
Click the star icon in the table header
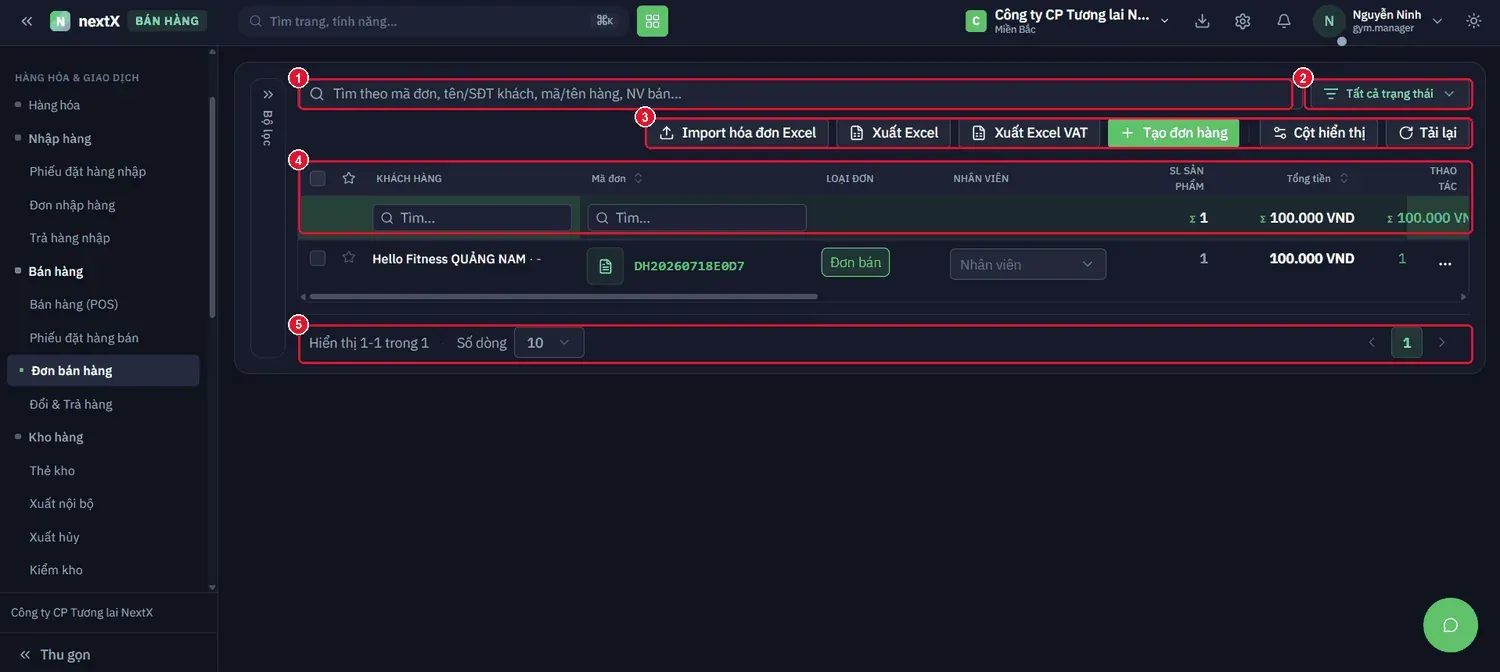[x=349, y=178]
